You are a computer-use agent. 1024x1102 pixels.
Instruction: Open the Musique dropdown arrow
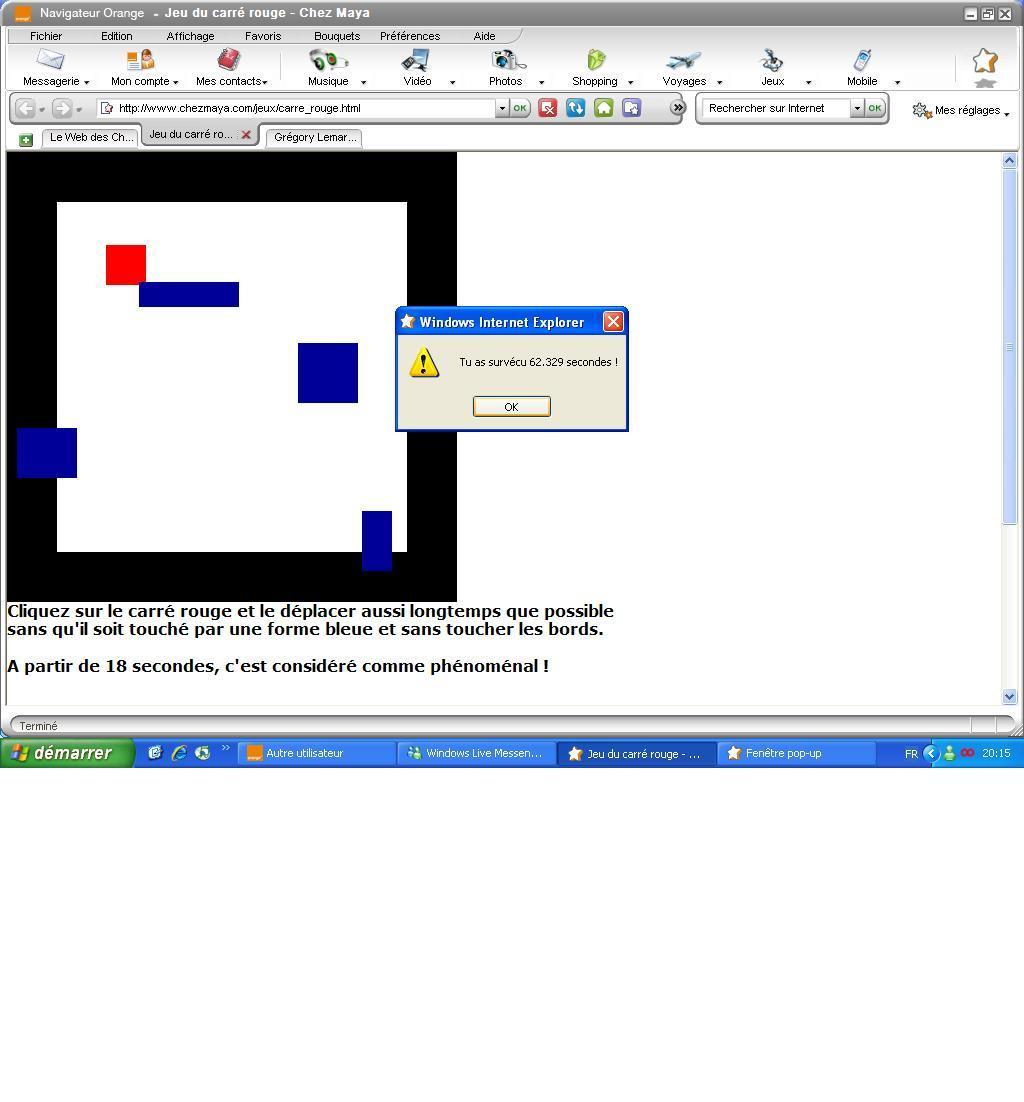click(363, 82)
